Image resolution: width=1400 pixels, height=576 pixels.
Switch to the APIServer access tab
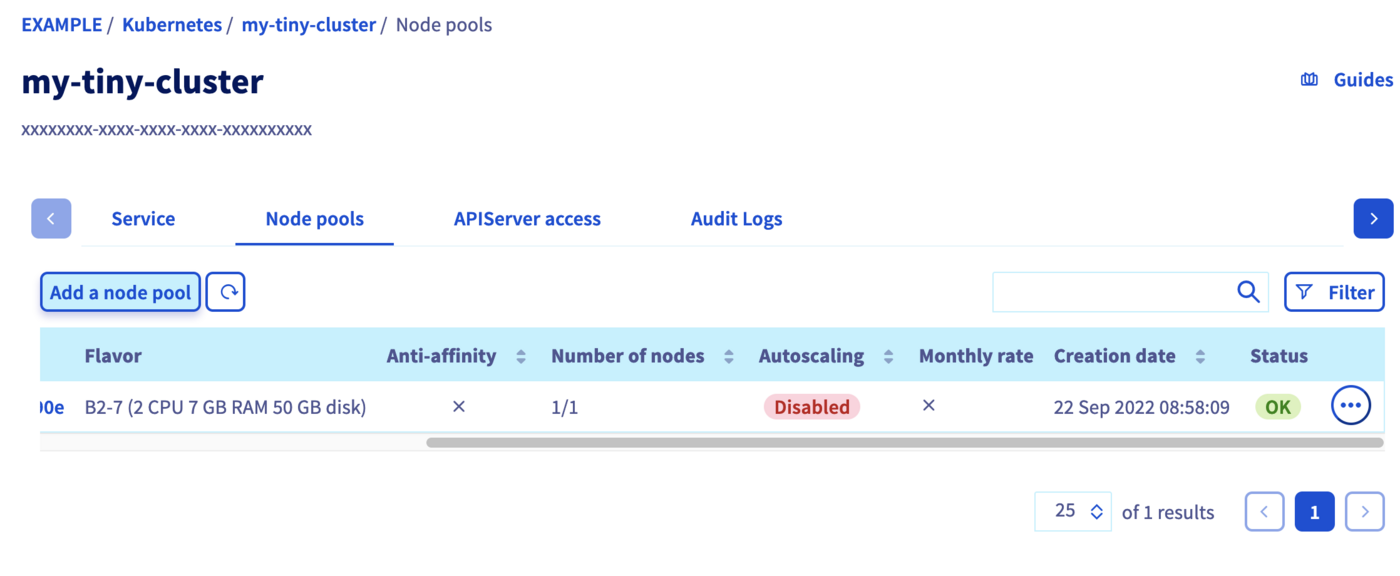click(x=527, y=218)
